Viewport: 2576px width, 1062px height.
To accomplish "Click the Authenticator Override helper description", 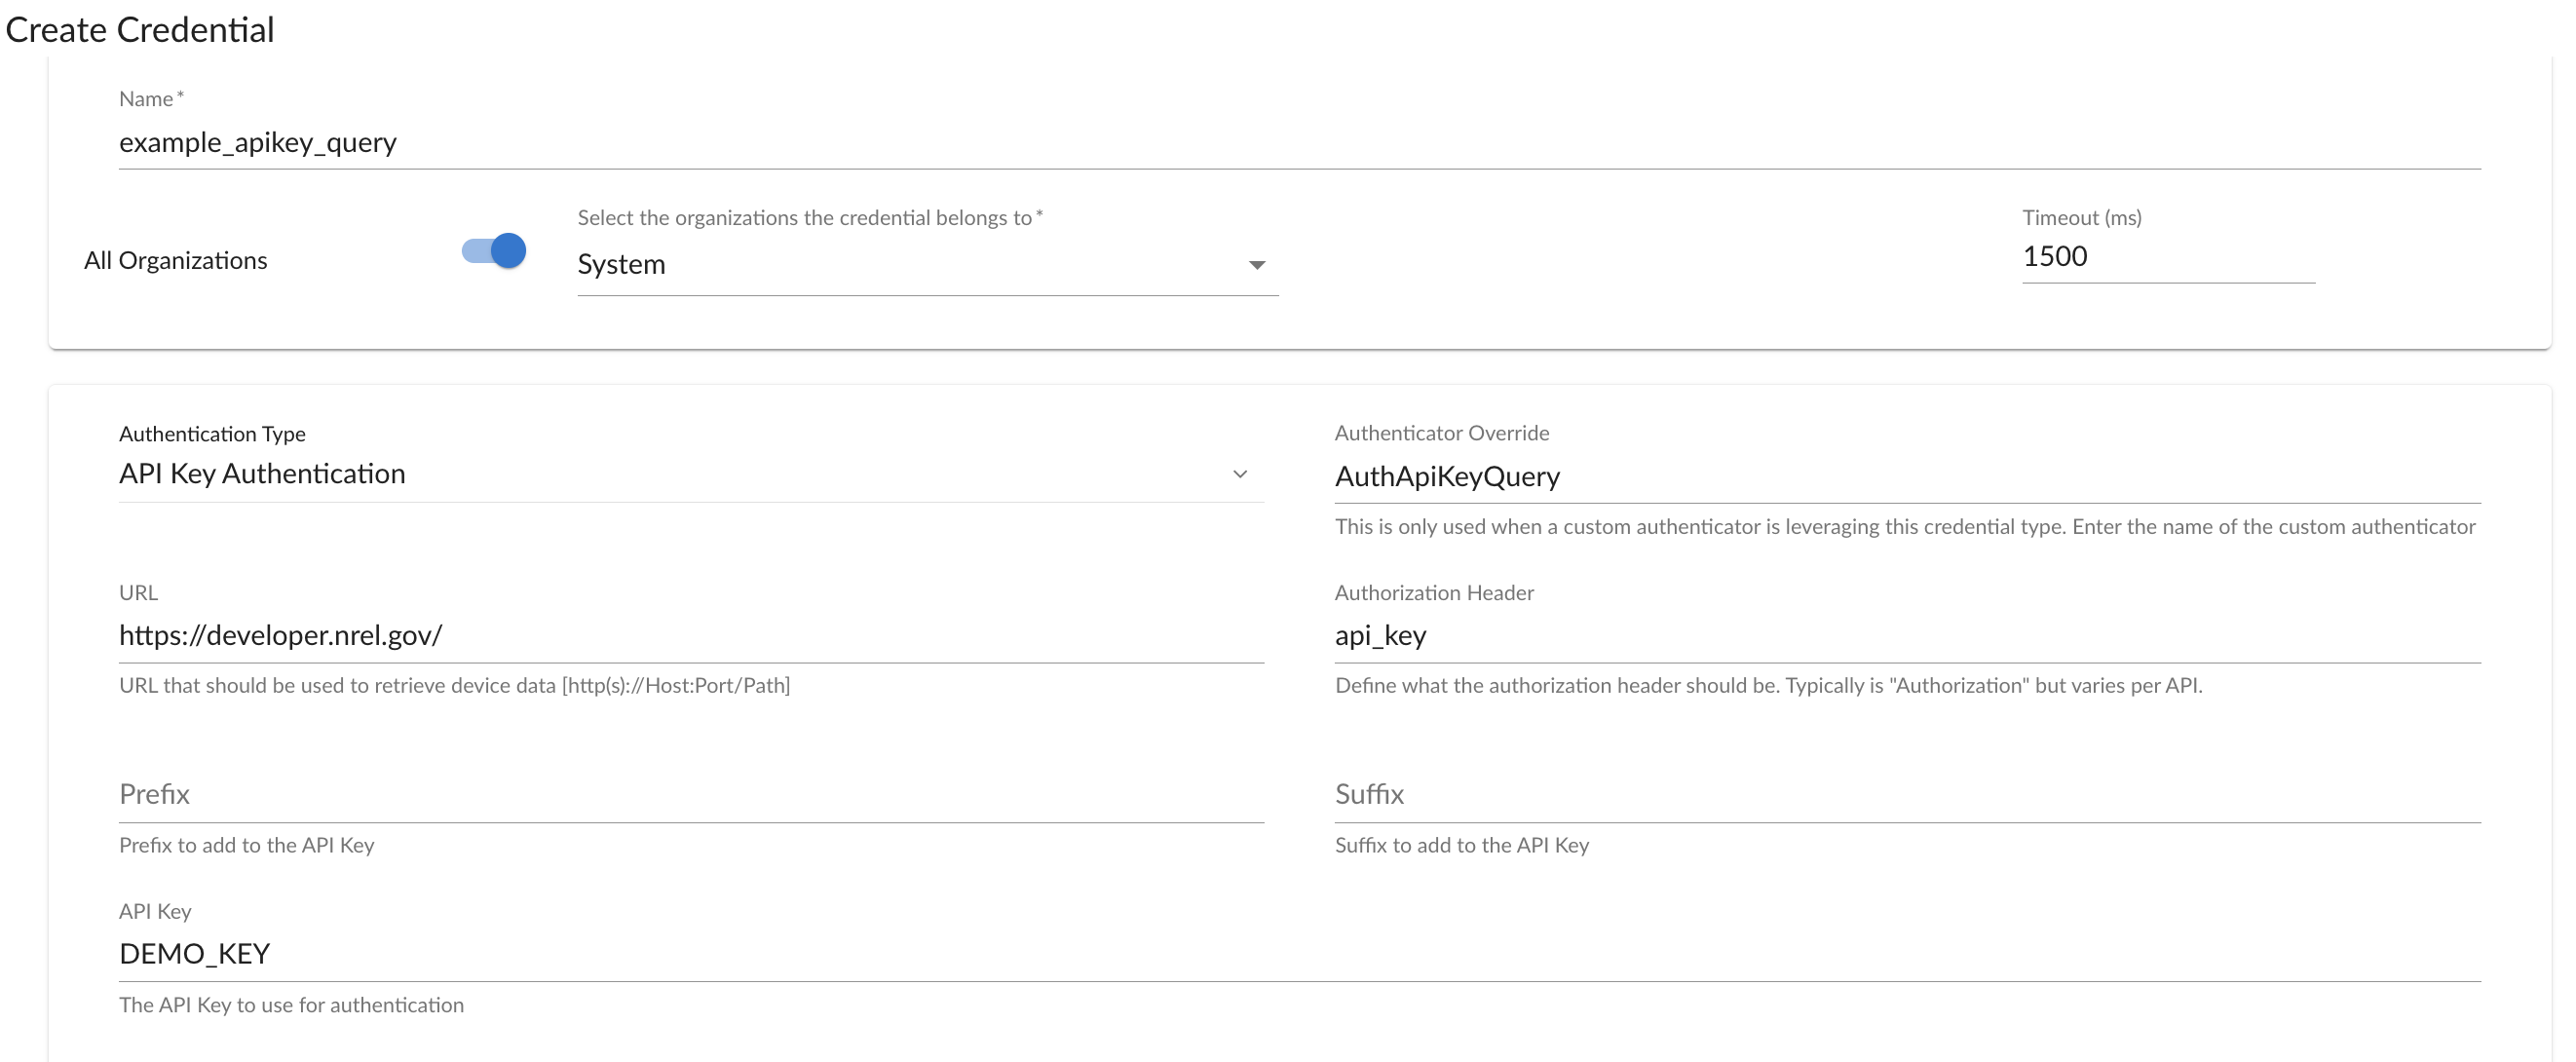I will [x=1904, y=527].
